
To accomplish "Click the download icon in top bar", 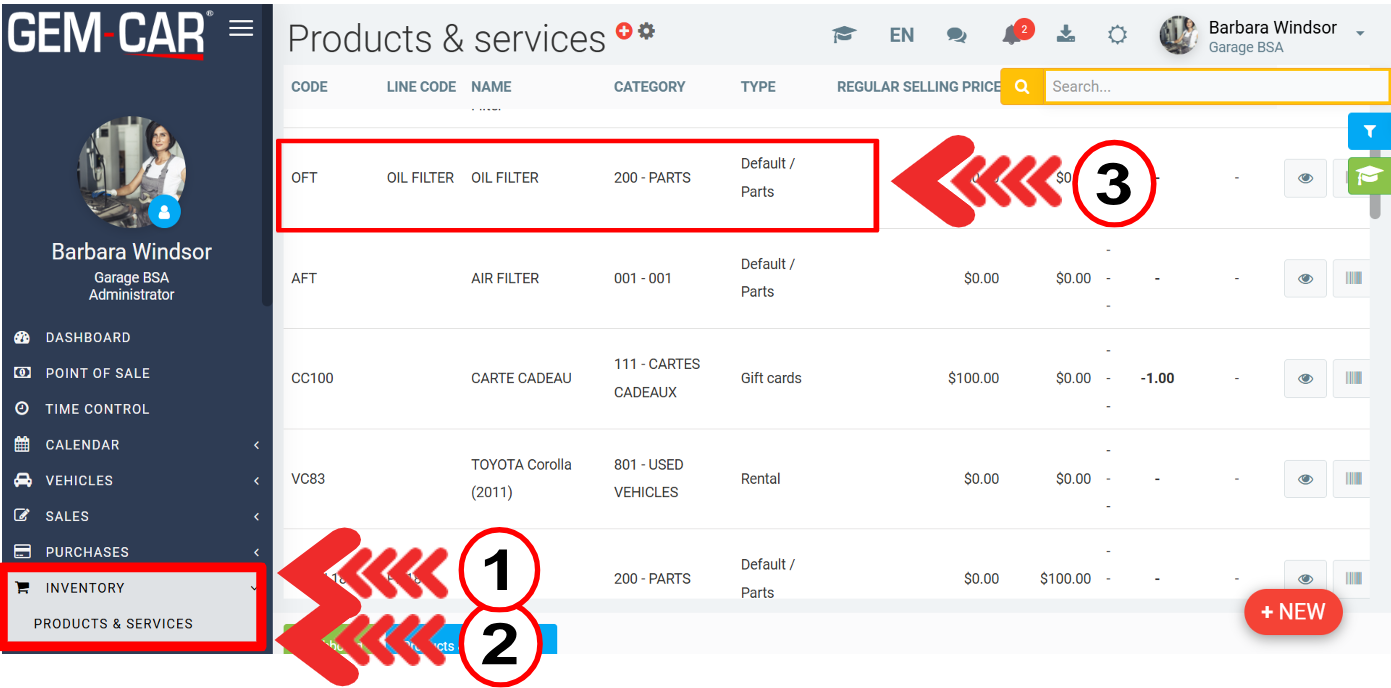I will point(1066,34).
